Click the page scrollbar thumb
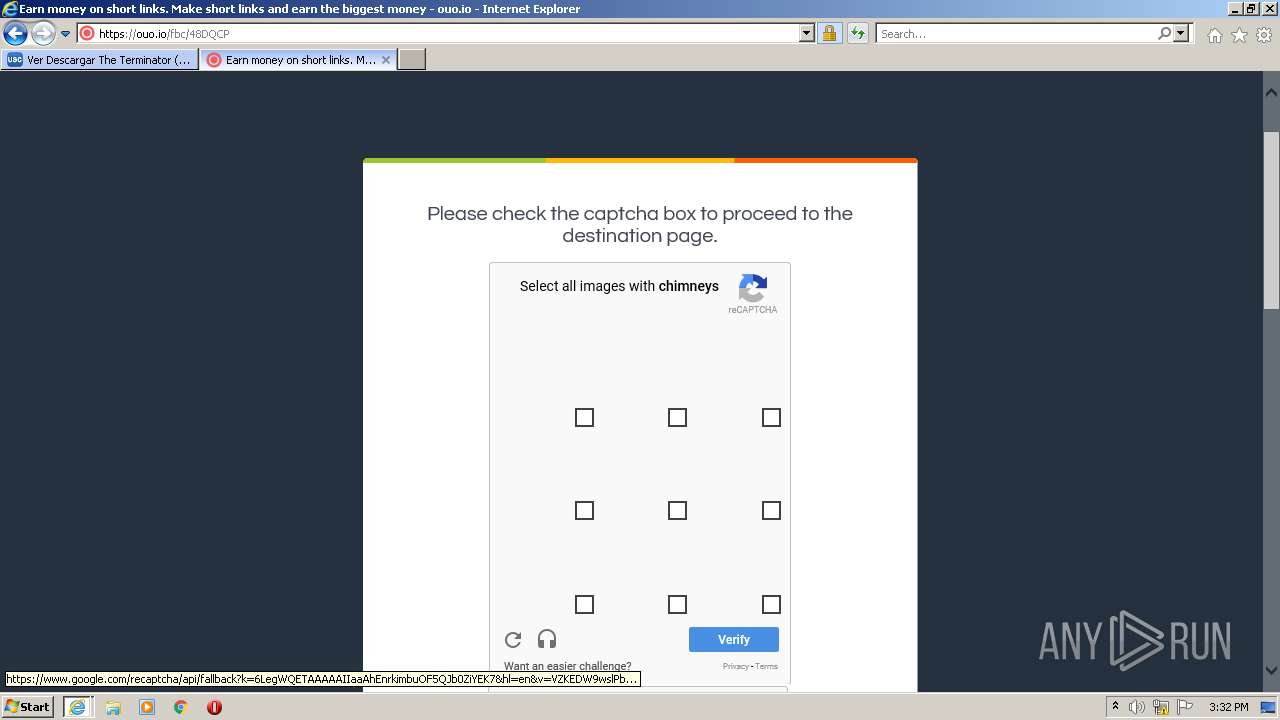The width and height of the screenshot is (1280, 720). click(x=1271, y=220)
